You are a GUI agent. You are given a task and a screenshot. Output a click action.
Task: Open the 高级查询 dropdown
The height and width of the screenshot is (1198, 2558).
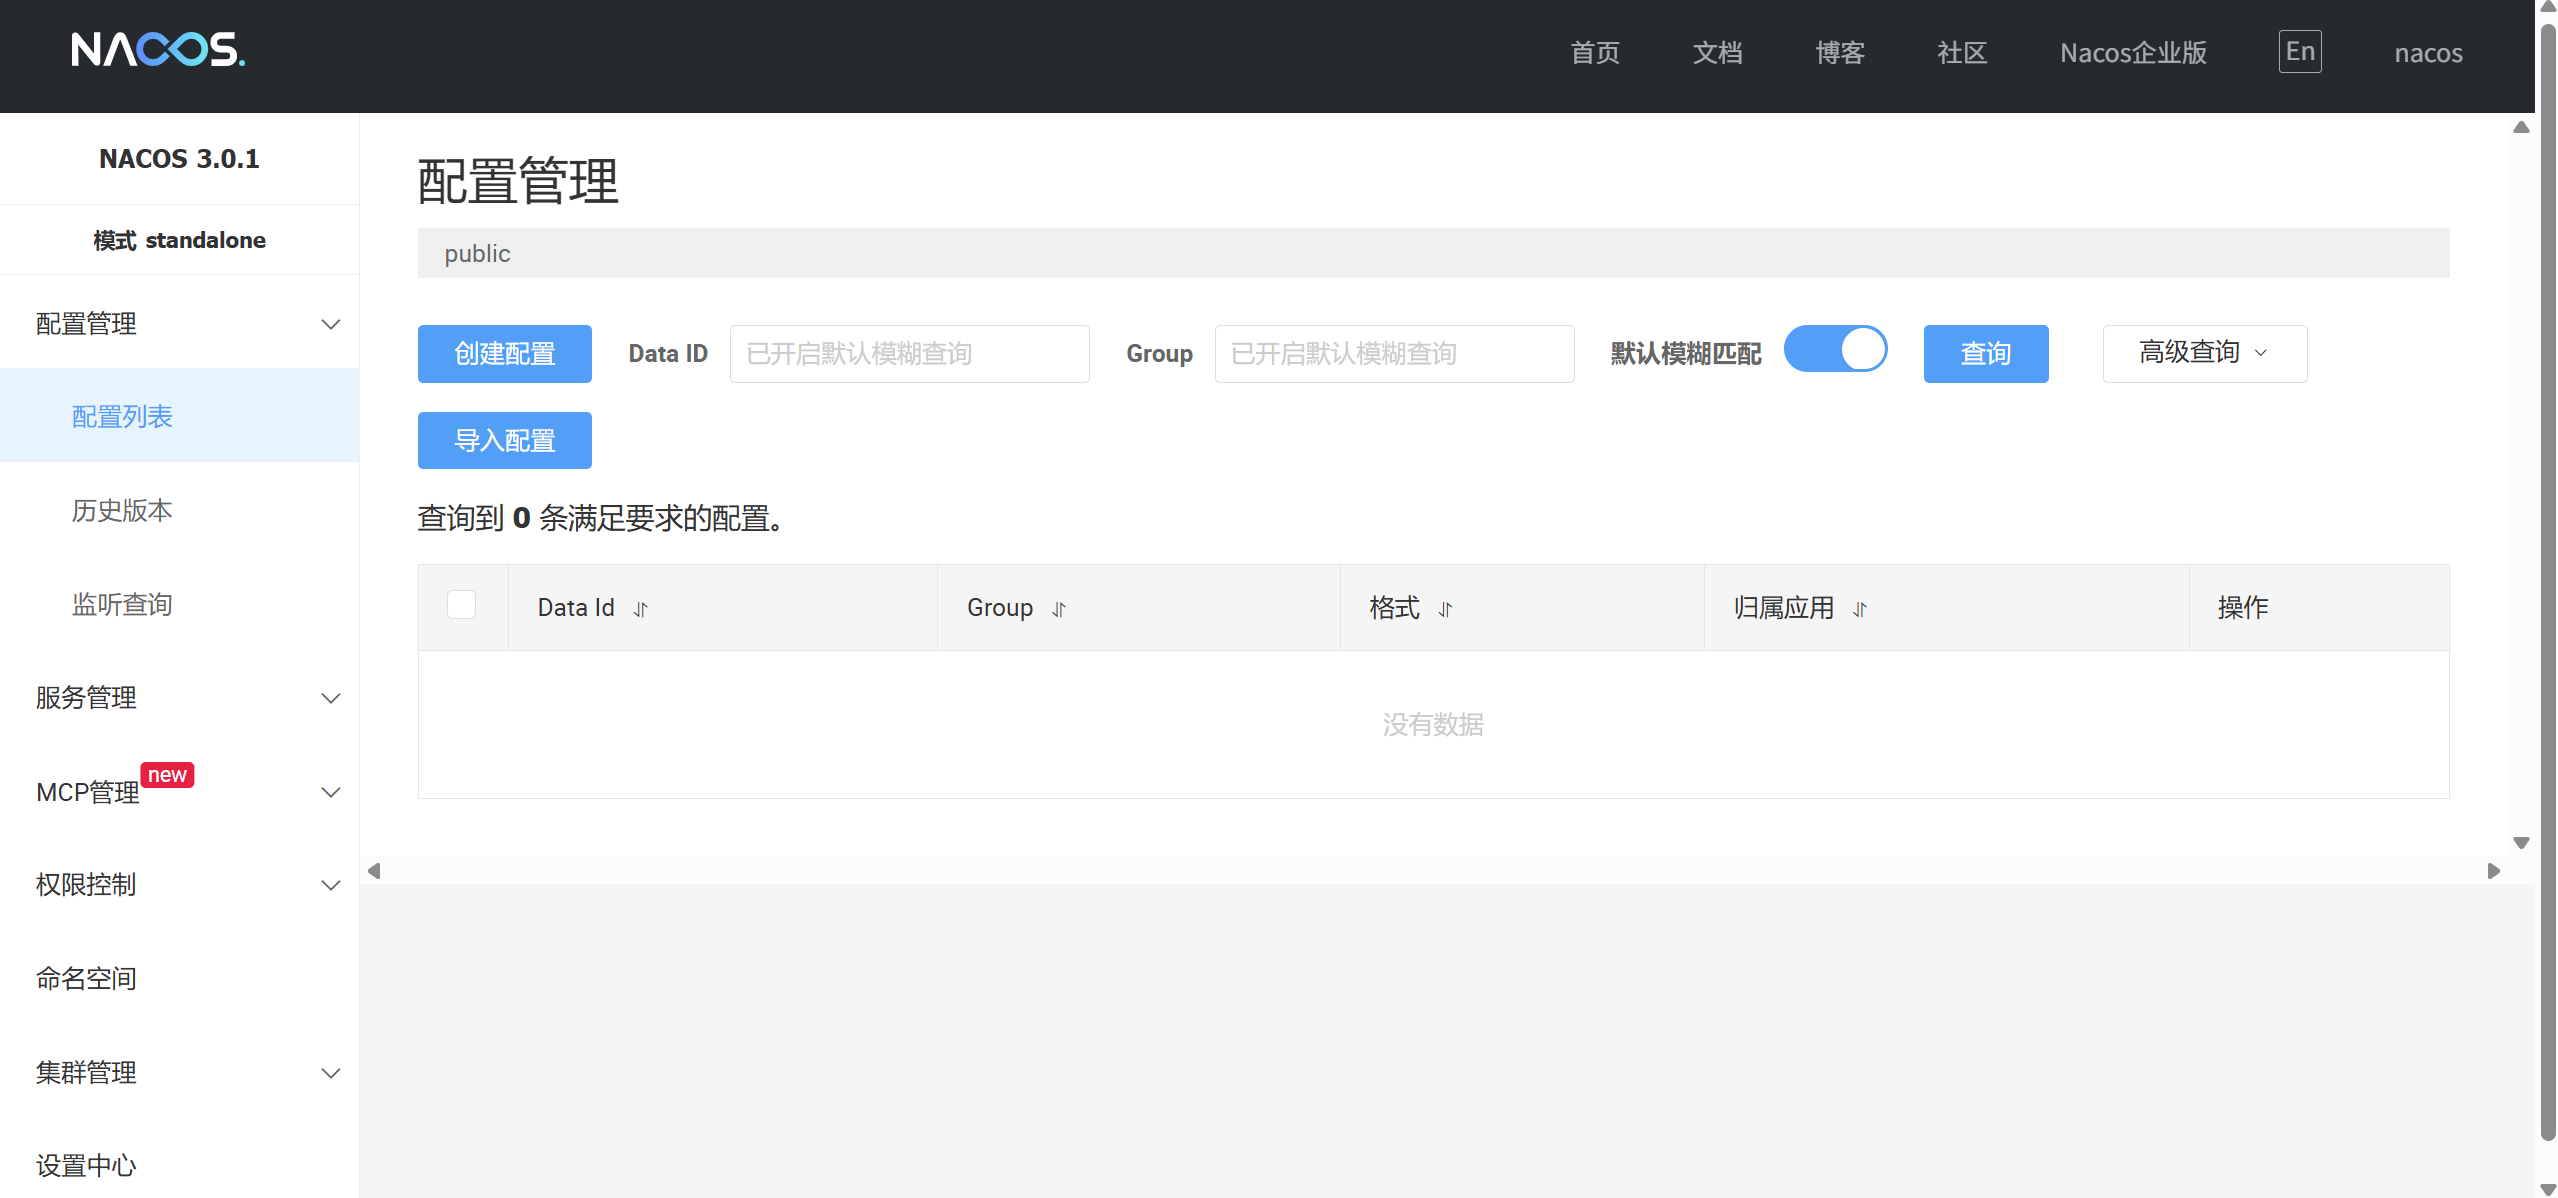tap(2204, 353)
